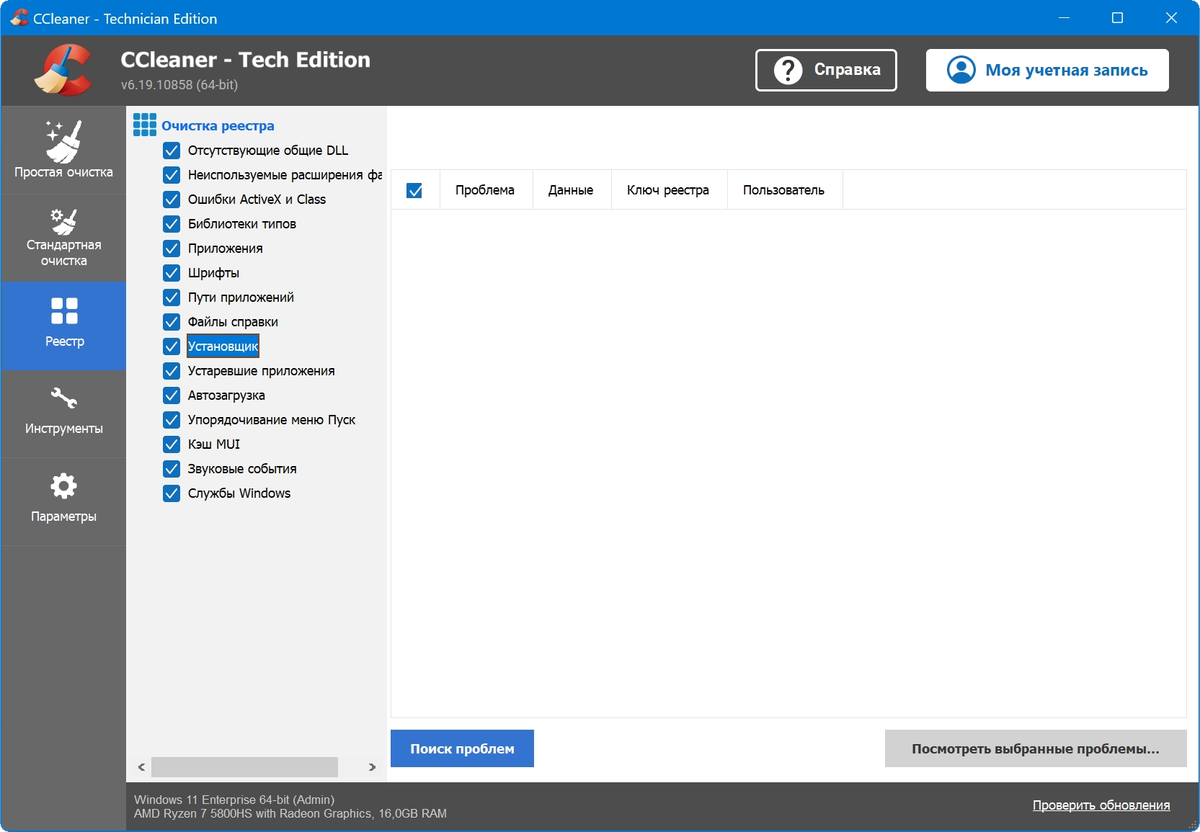Open Простая очистка section

(x=64, y=150)
